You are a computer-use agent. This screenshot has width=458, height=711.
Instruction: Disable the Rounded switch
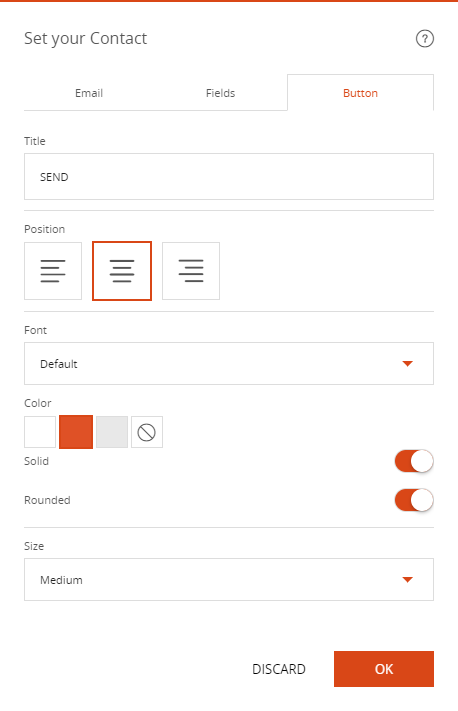[414, 500]
